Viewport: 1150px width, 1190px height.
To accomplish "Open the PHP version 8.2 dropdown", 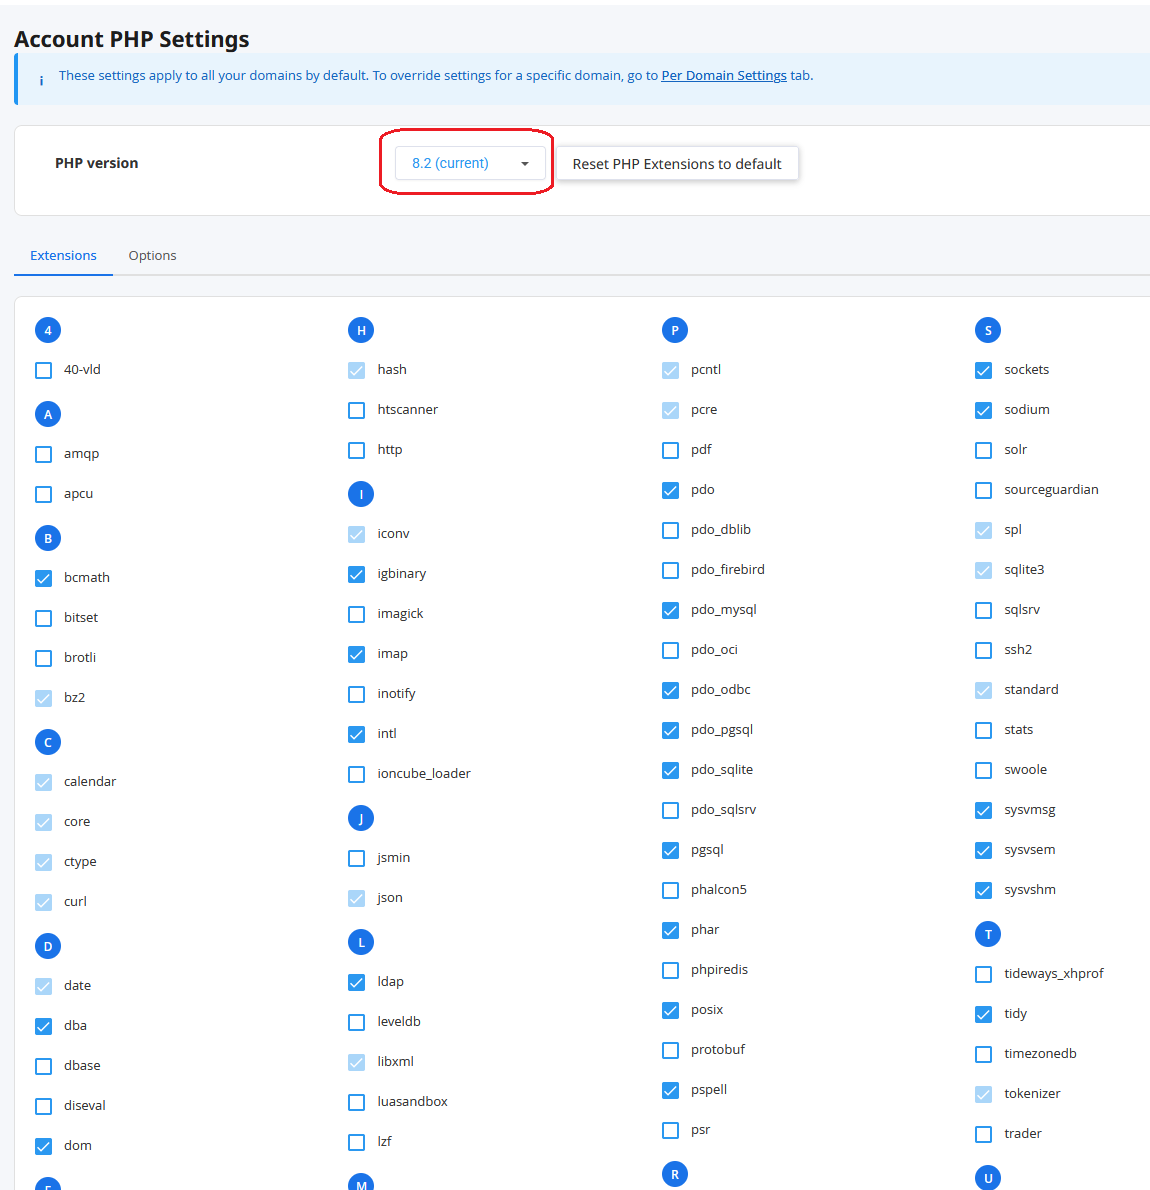I will tap(470, 163).
